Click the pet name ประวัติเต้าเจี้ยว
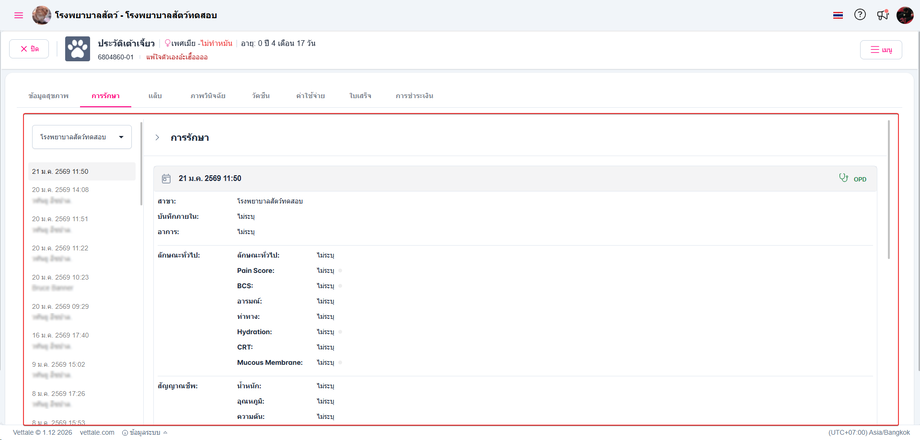Screen dimensions: 920x440 click(x=126, y=43)
